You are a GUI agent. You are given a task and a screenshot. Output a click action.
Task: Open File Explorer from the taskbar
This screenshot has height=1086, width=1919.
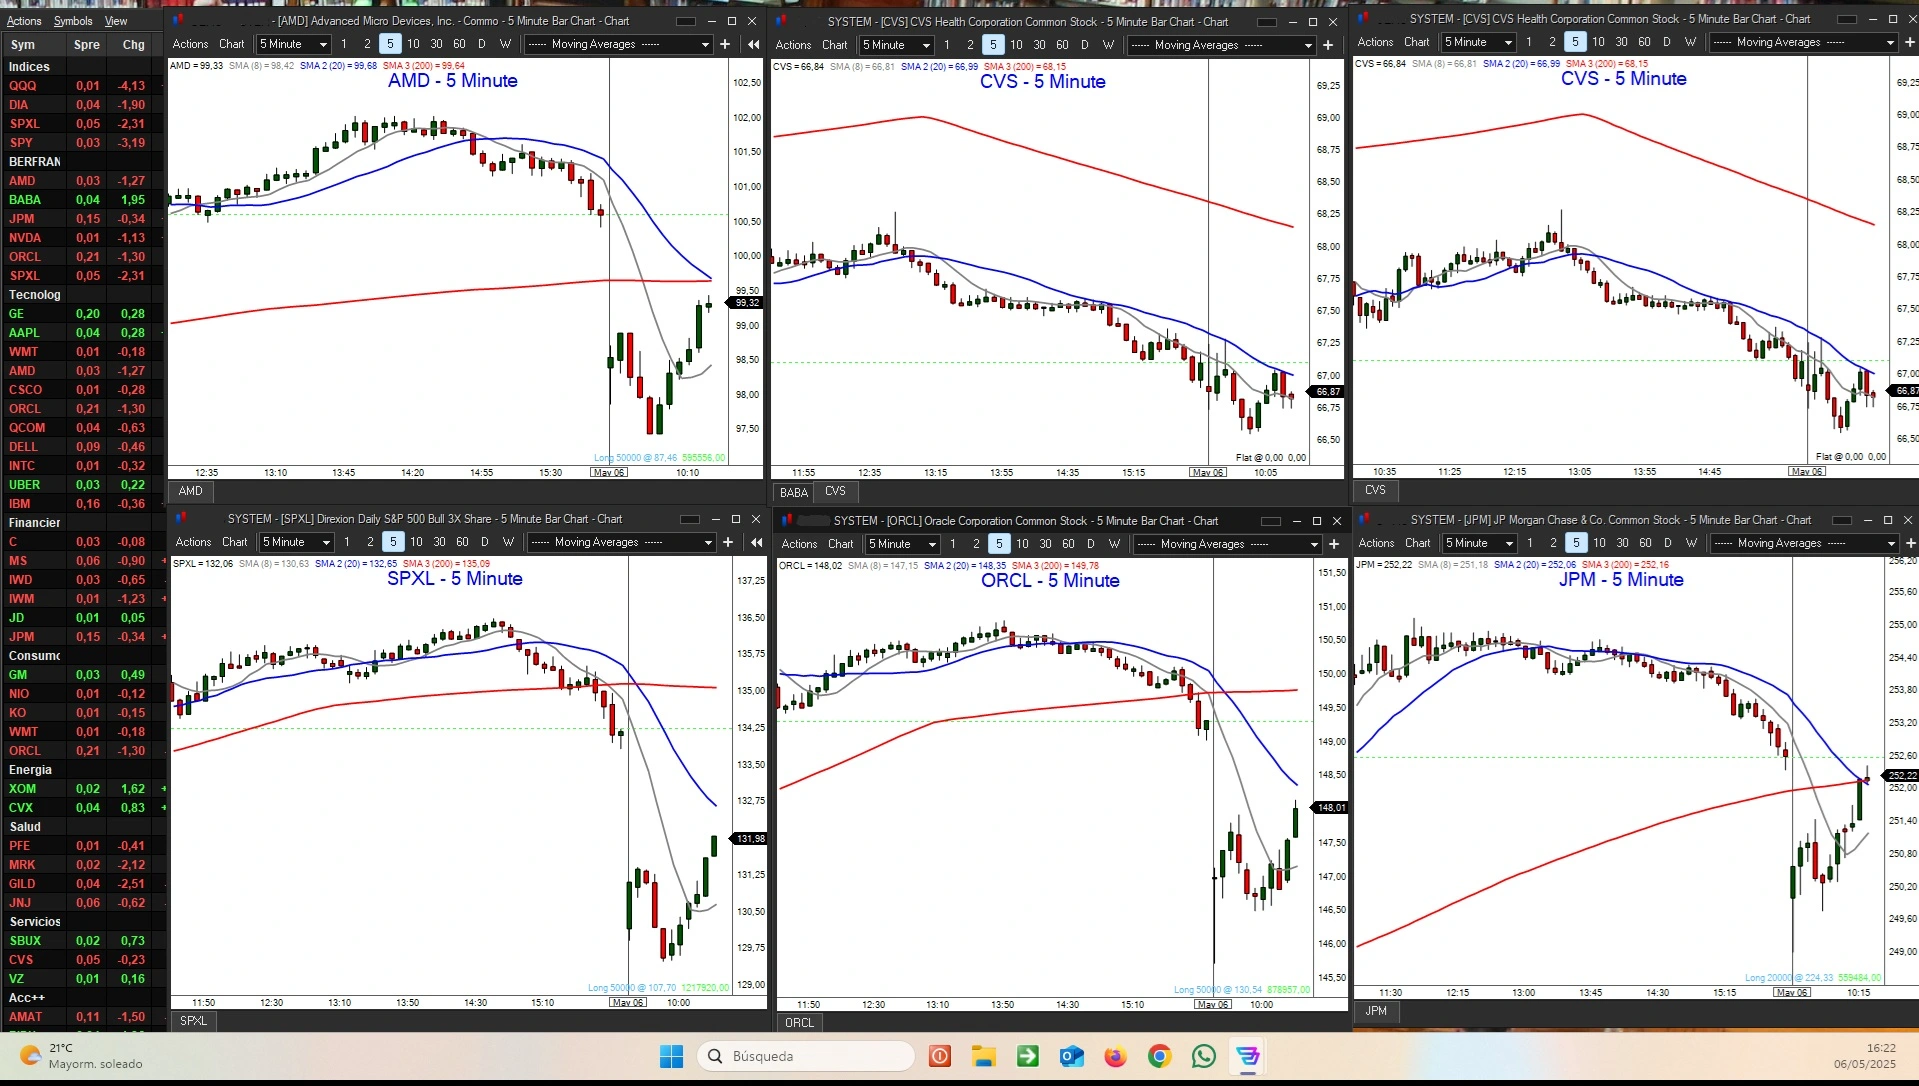tap(983, 1056)
